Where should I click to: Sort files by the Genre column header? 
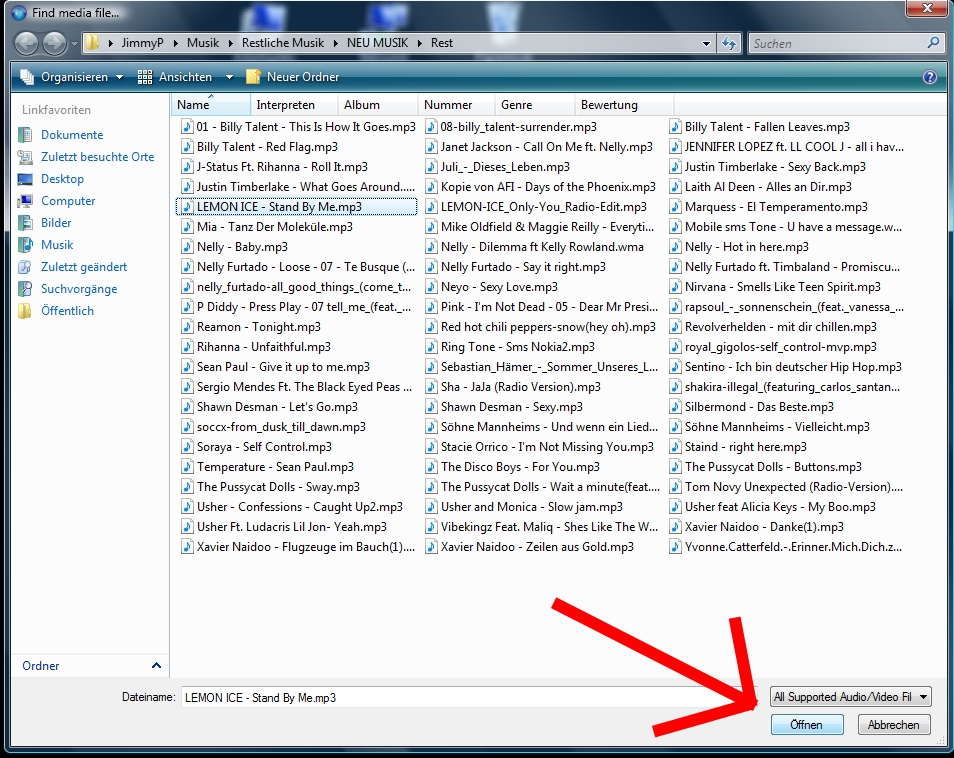click(535, 105)
